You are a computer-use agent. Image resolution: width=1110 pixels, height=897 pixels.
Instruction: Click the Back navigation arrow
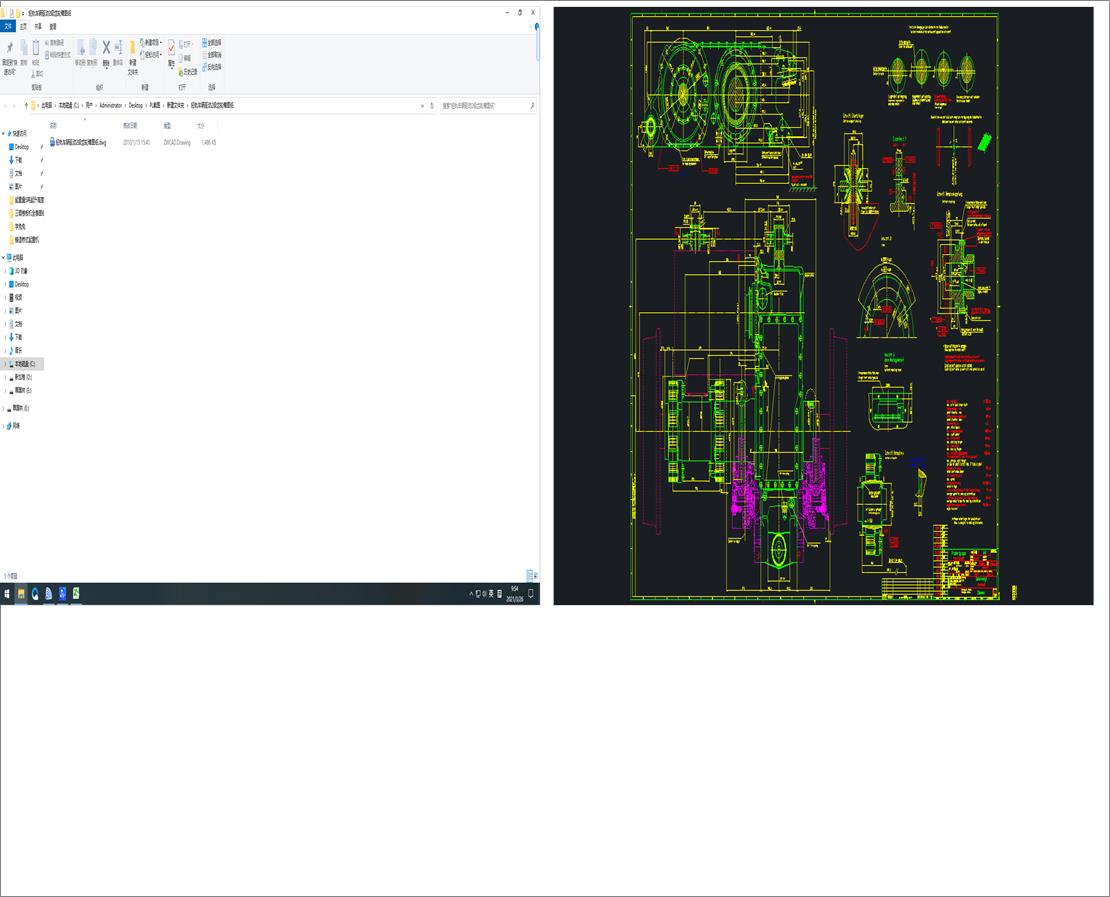tap(6, 105)
